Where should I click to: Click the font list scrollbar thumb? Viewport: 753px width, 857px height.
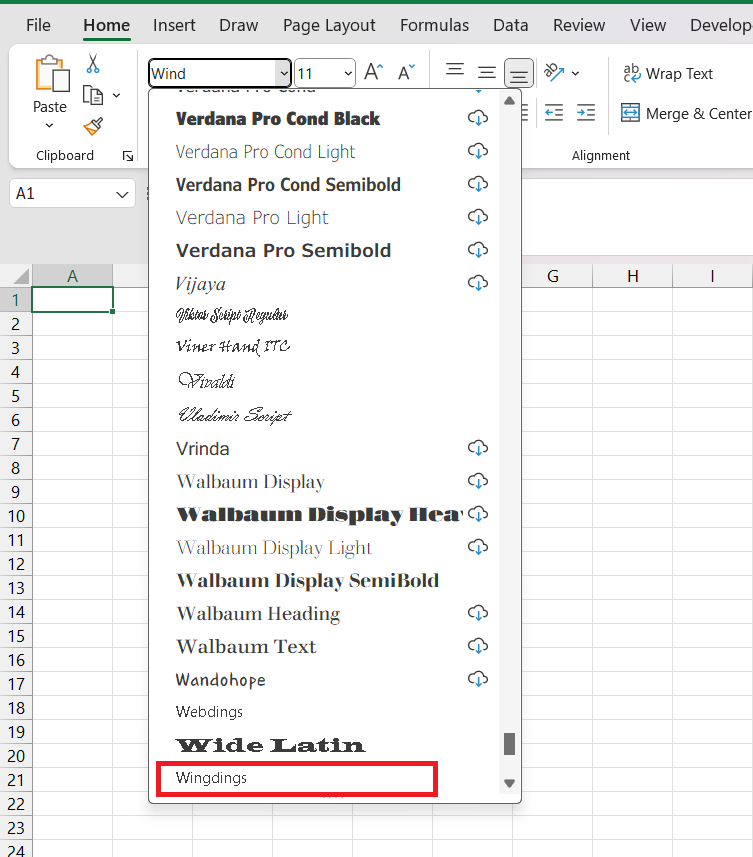tap(509, 744)
